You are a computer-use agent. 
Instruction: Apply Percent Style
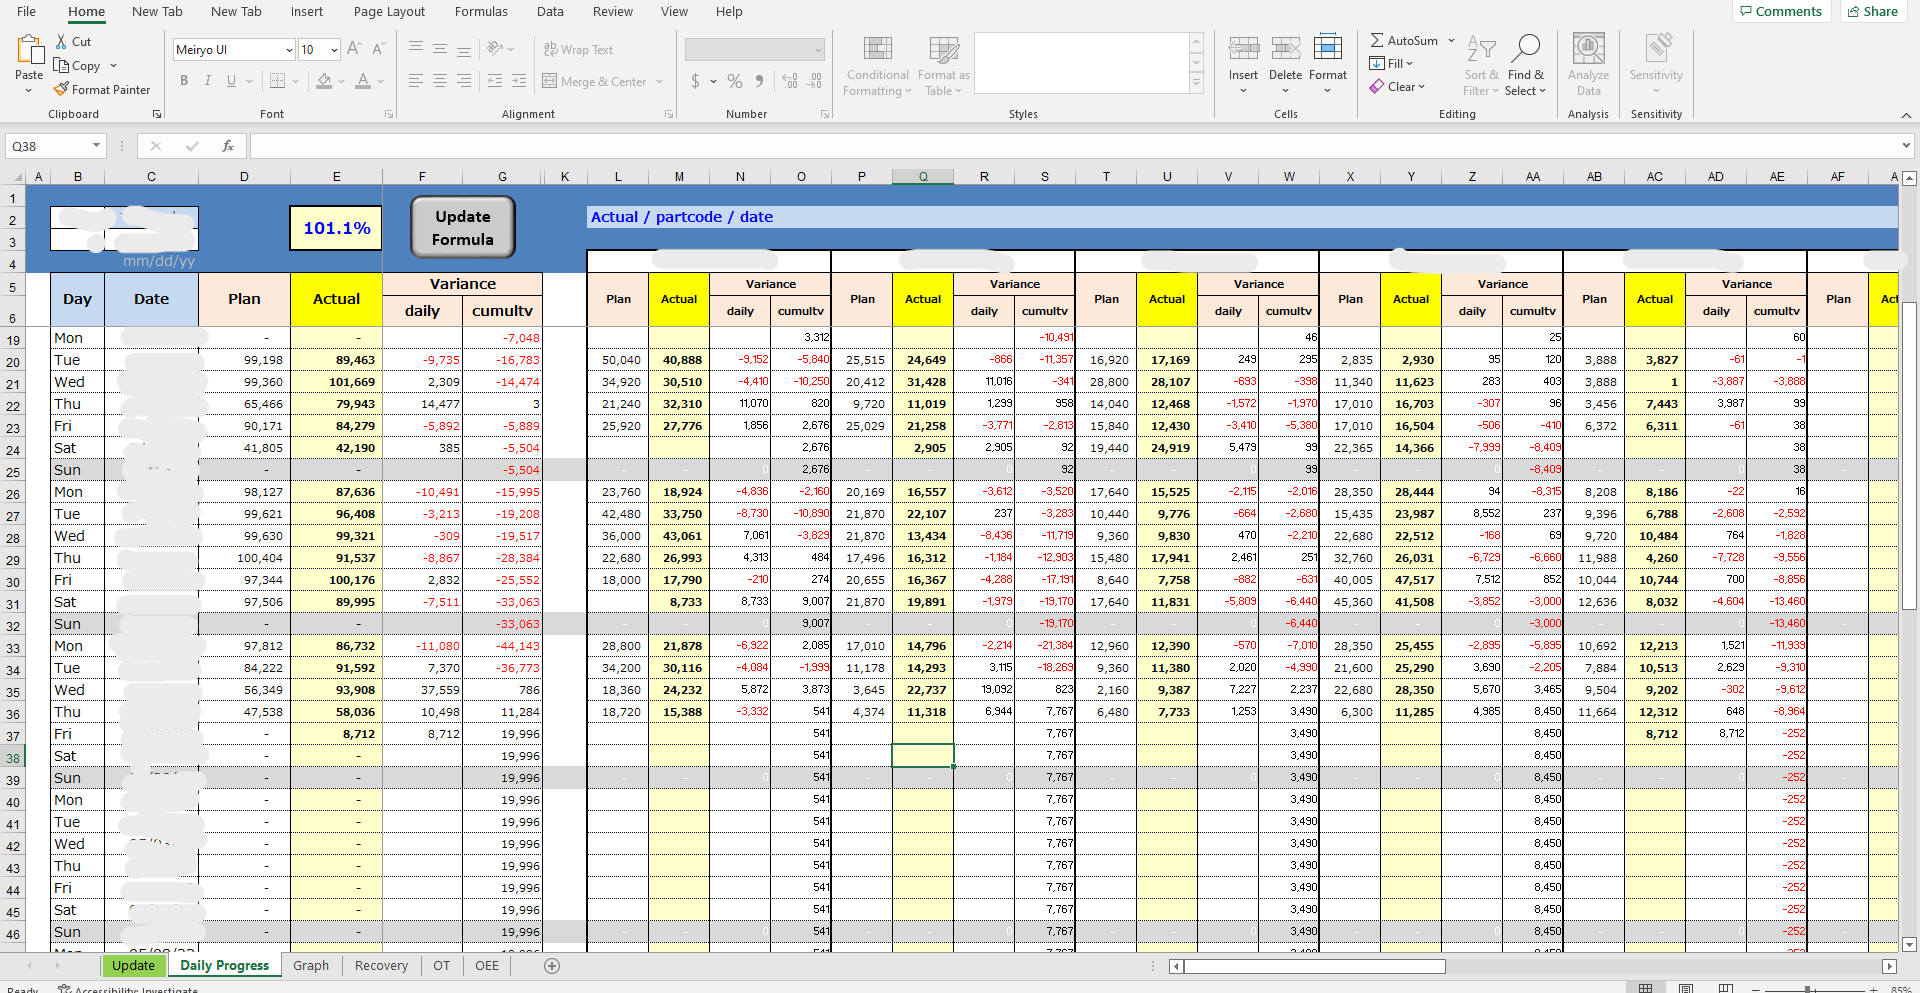click(x=735, y=81)
